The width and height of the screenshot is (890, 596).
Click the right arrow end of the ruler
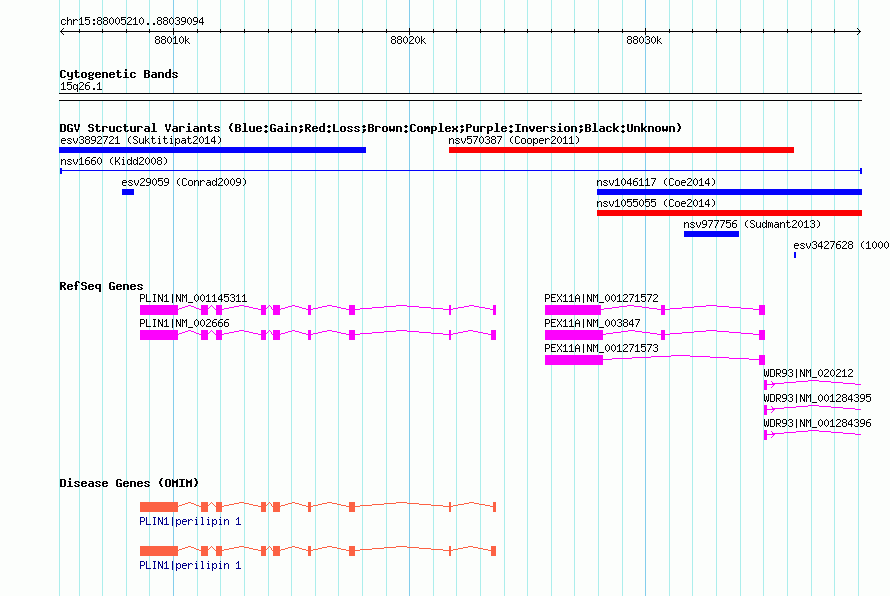coord(859,31)
